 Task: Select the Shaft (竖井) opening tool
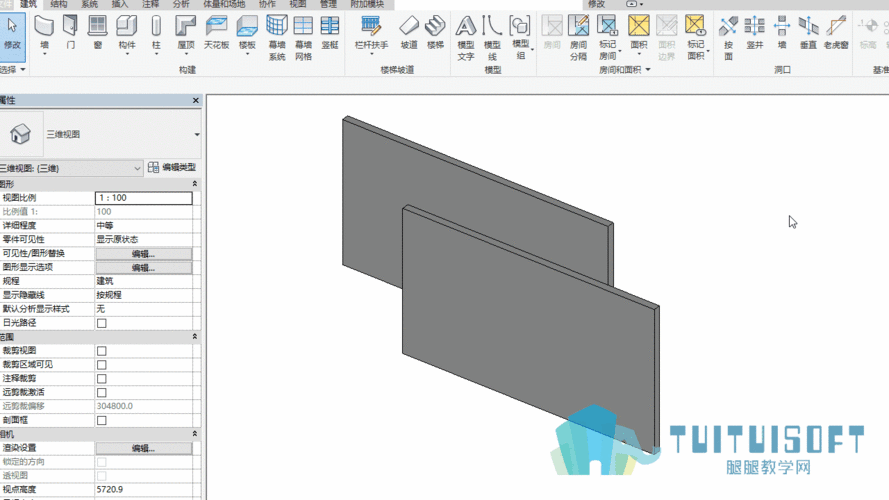point(755,33)
